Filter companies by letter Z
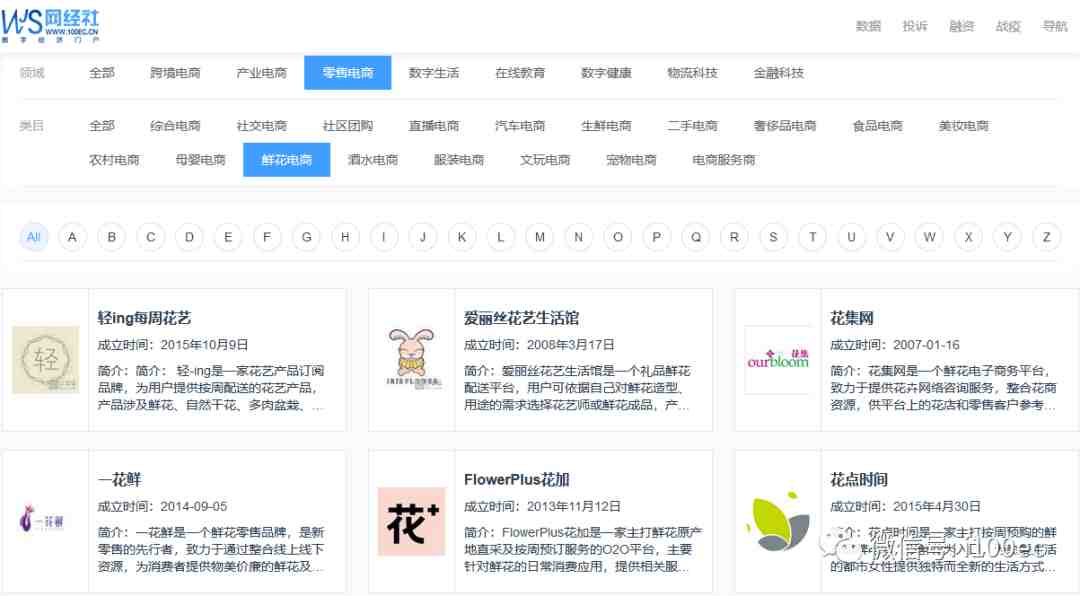This screenshot has width=1080, height=596. pyautogui.click(x=1046, y=237)
